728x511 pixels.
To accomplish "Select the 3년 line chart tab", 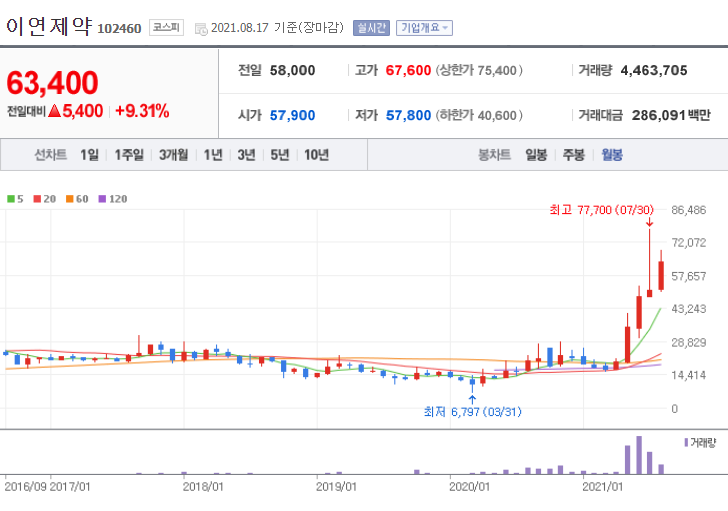I will click(x=246, y=155).
